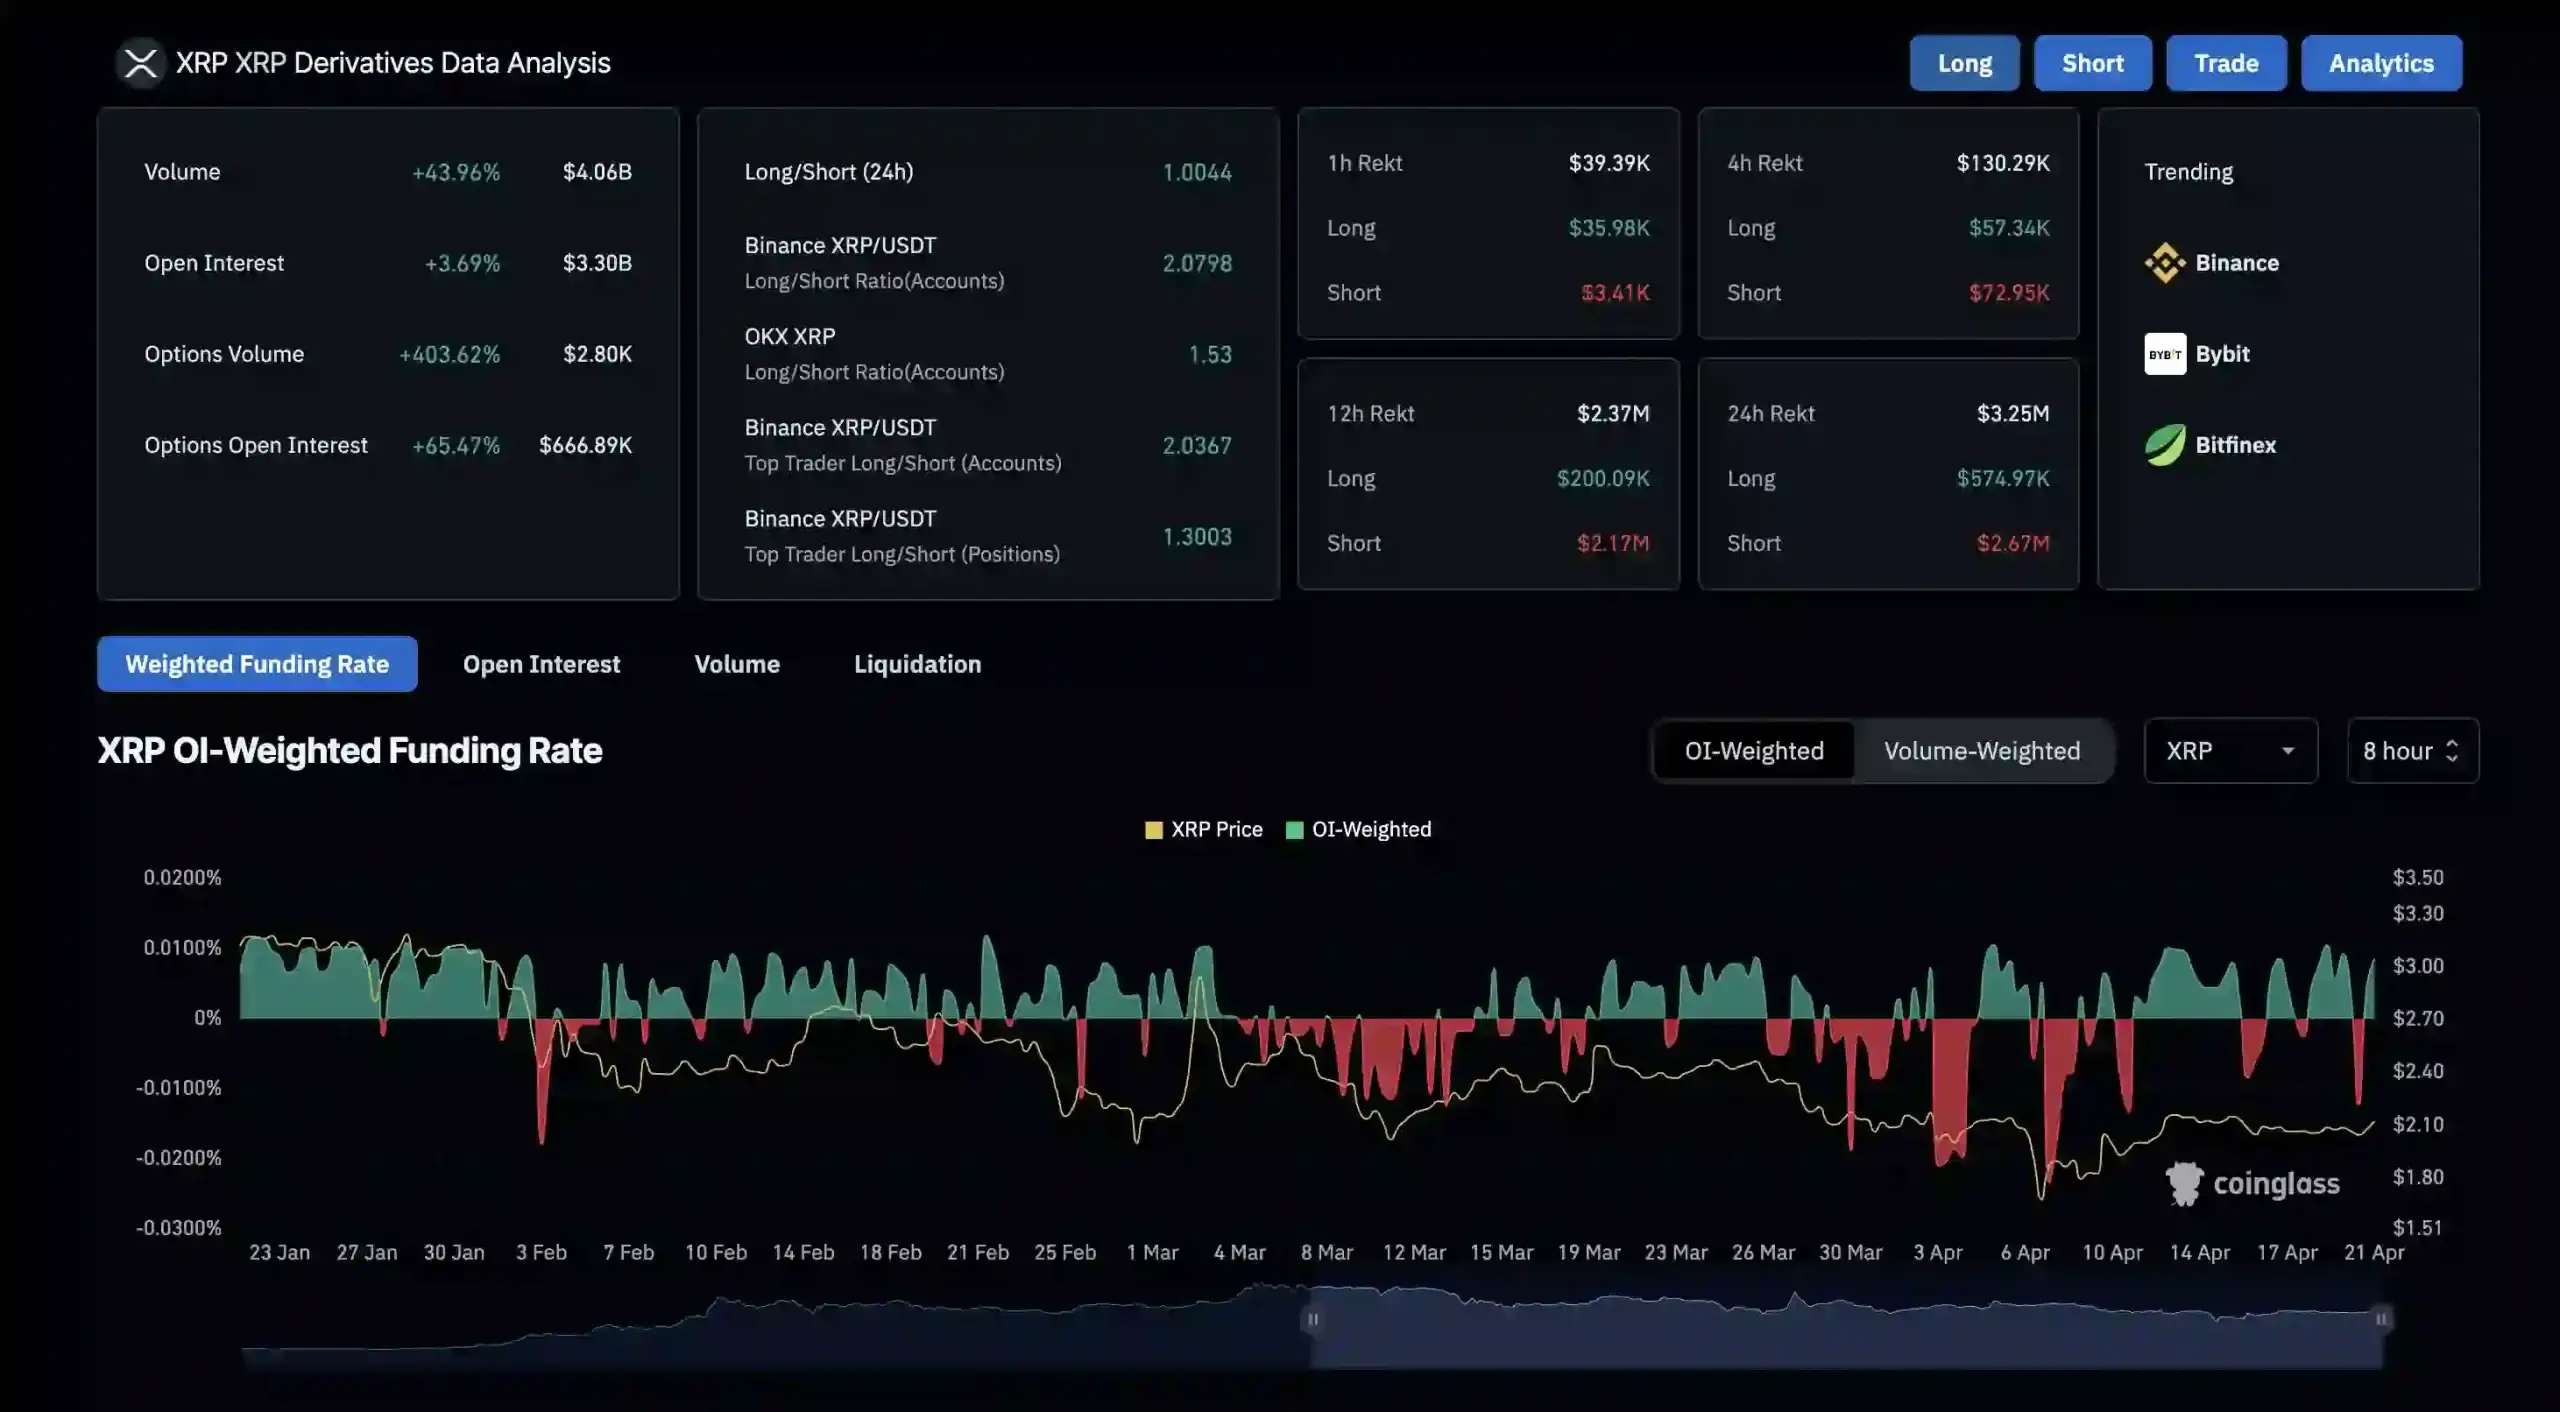Switch to Volume-Weighted funding rate

pos(1981,751)
